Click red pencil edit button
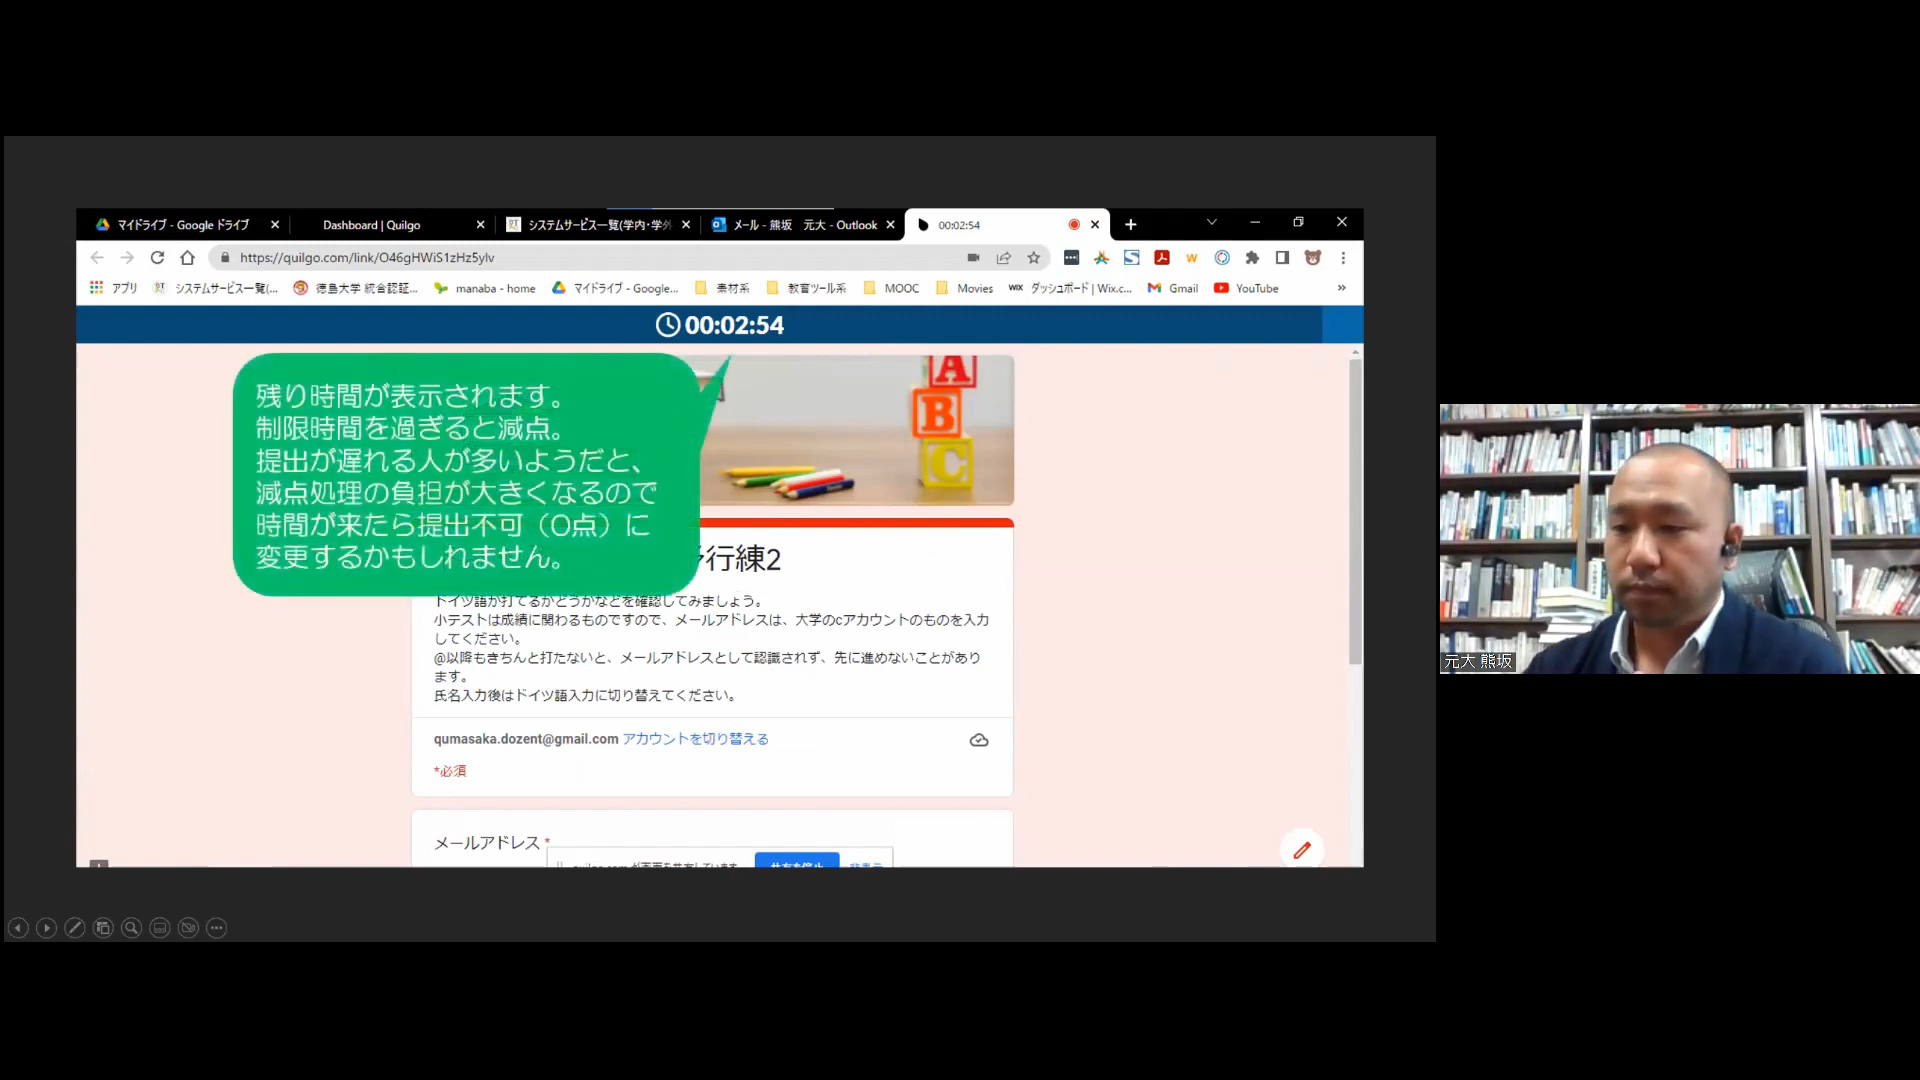 coord(1301,850)
